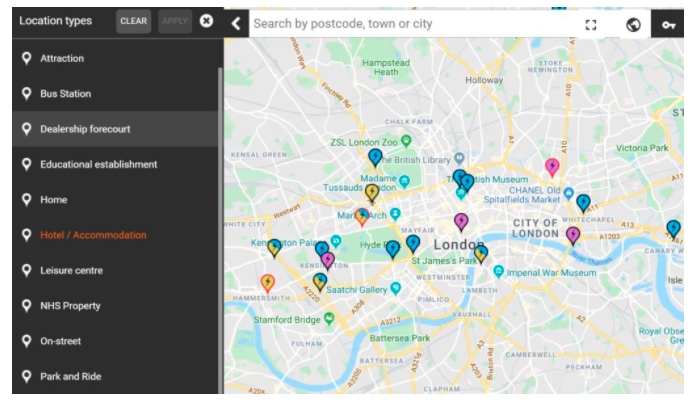Click pin icon next to Leisure centre
Viewport: 698px width, 411px height.
click(x=27, y=270)
